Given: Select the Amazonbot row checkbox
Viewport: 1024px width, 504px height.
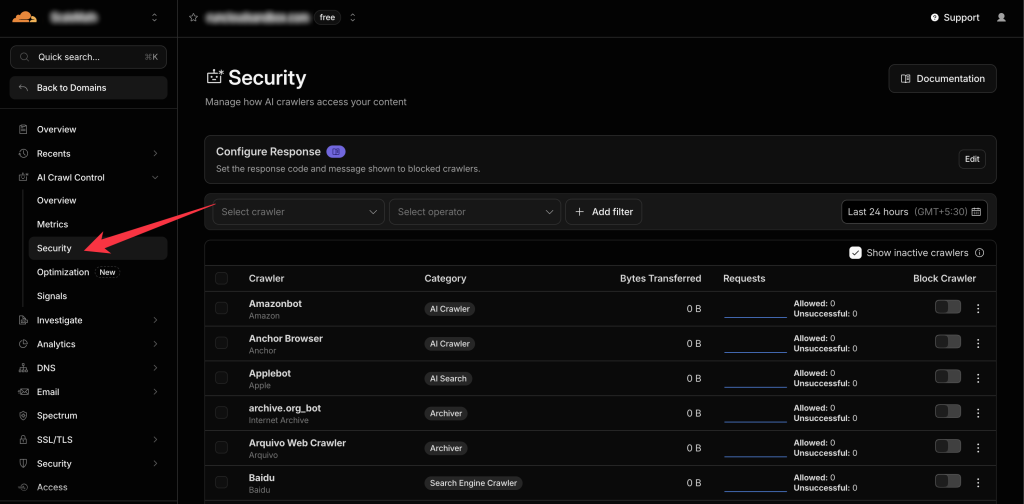Looking at the screenshot, I should click(x=221, y=308).
